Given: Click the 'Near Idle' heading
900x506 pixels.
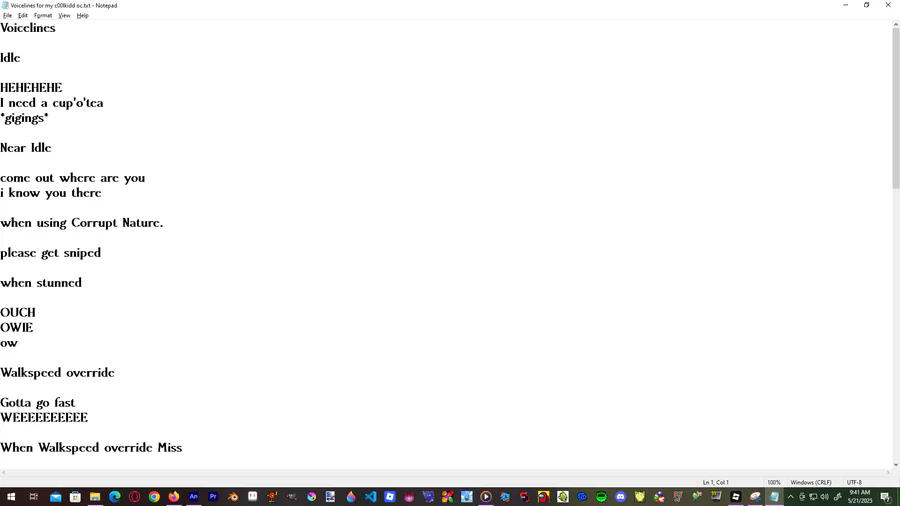Looking at the screenshot, I should tap(26, 148).
